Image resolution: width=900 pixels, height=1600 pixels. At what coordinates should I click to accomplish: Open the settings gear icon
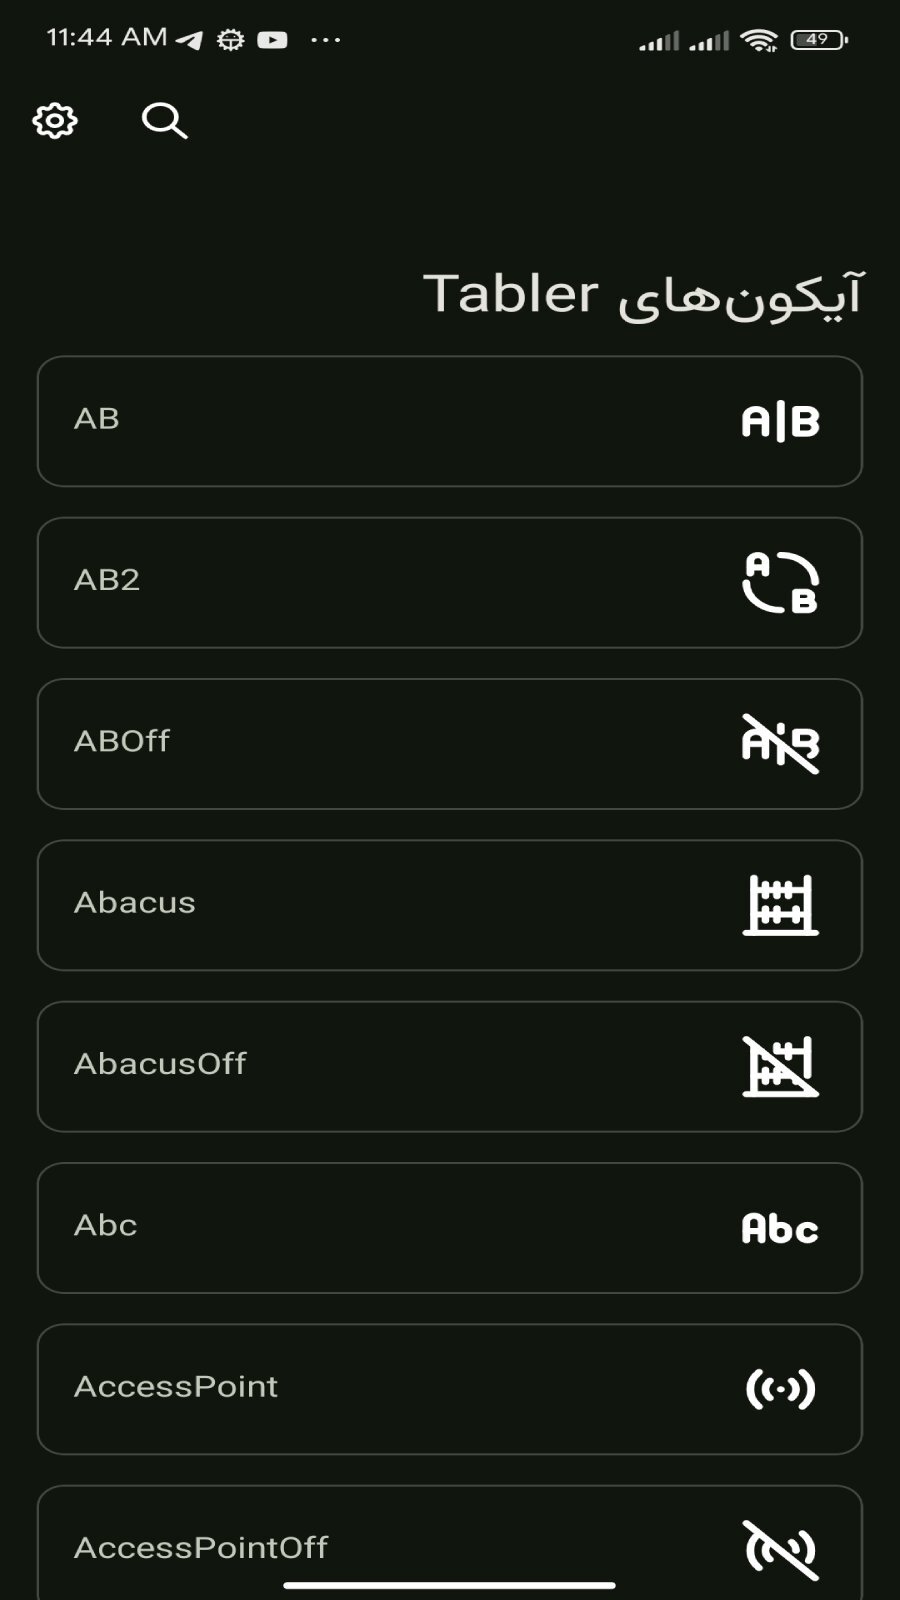[55, 121]
